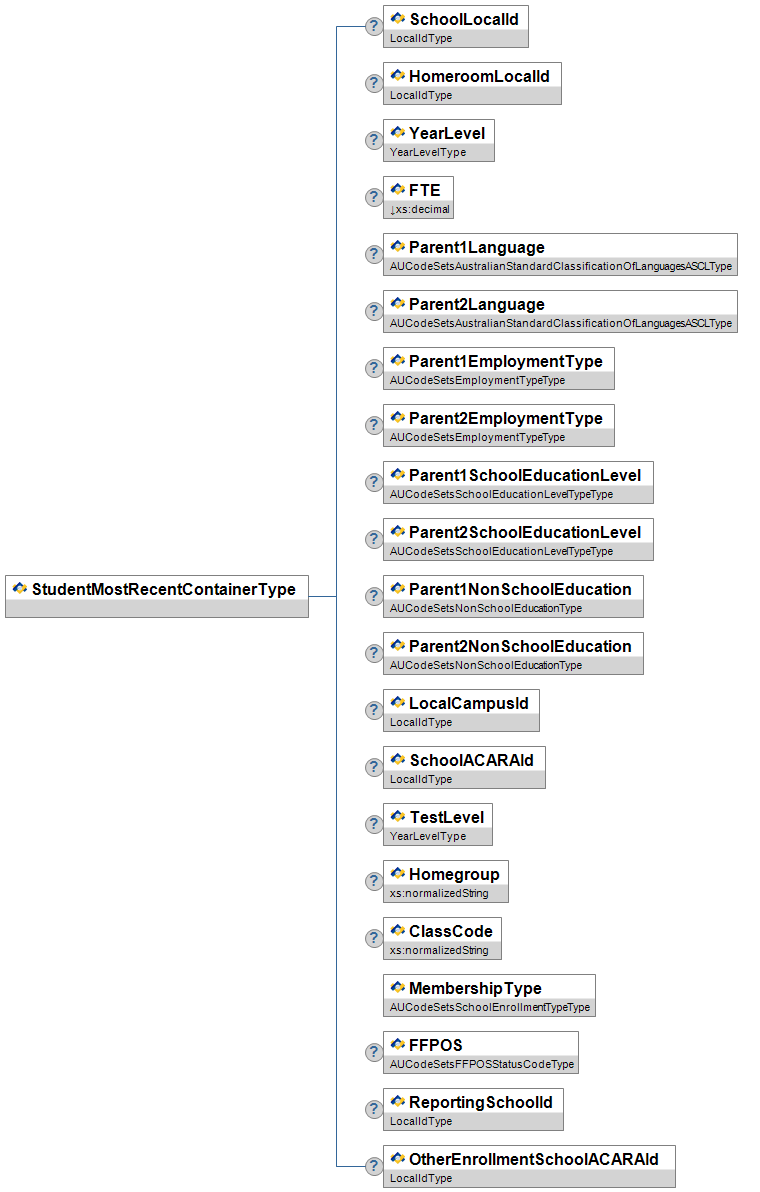Click the help icon beside Homegroup
The height and width of the screenshot is (1192, 760).
coord(373,882)
